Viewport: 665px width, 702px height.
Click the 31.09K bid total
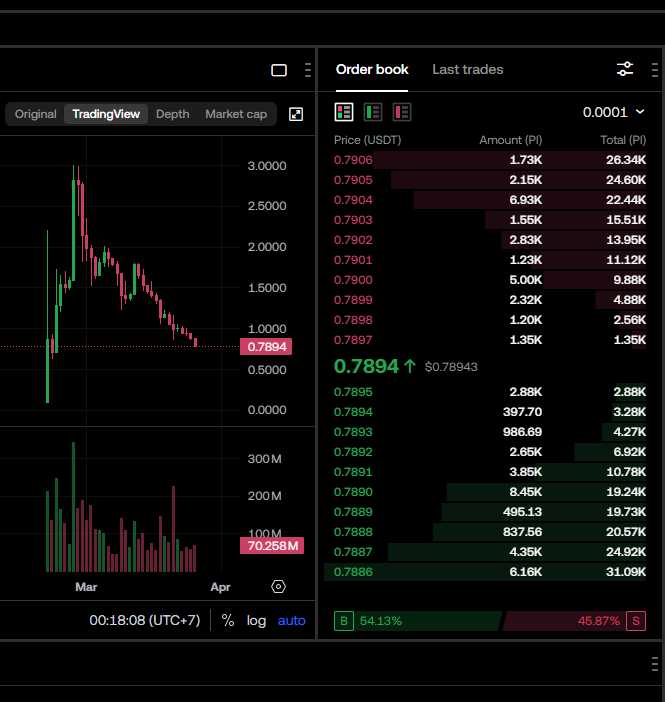(626, 572)
